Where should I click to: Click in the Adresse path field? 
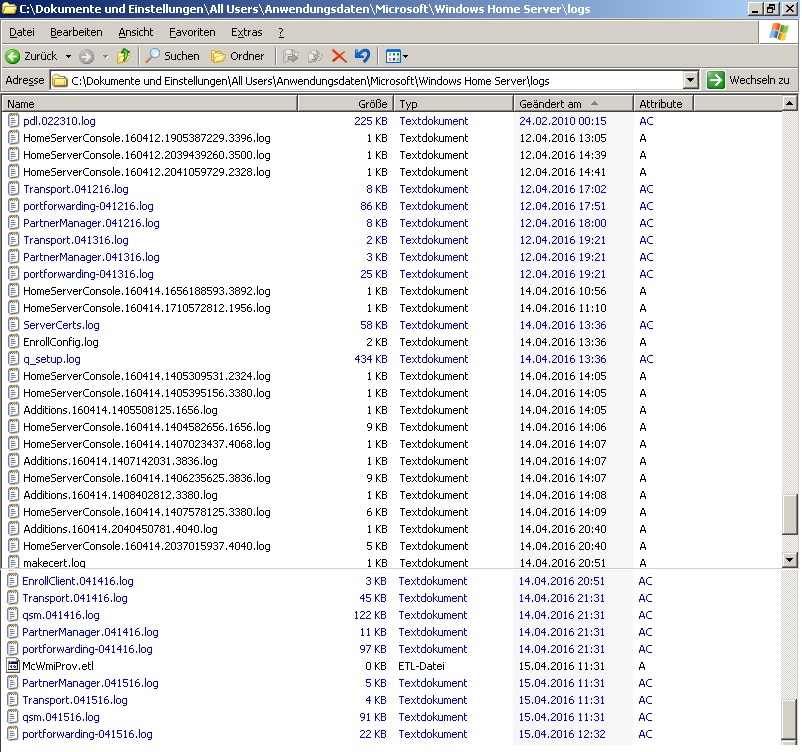370,80
